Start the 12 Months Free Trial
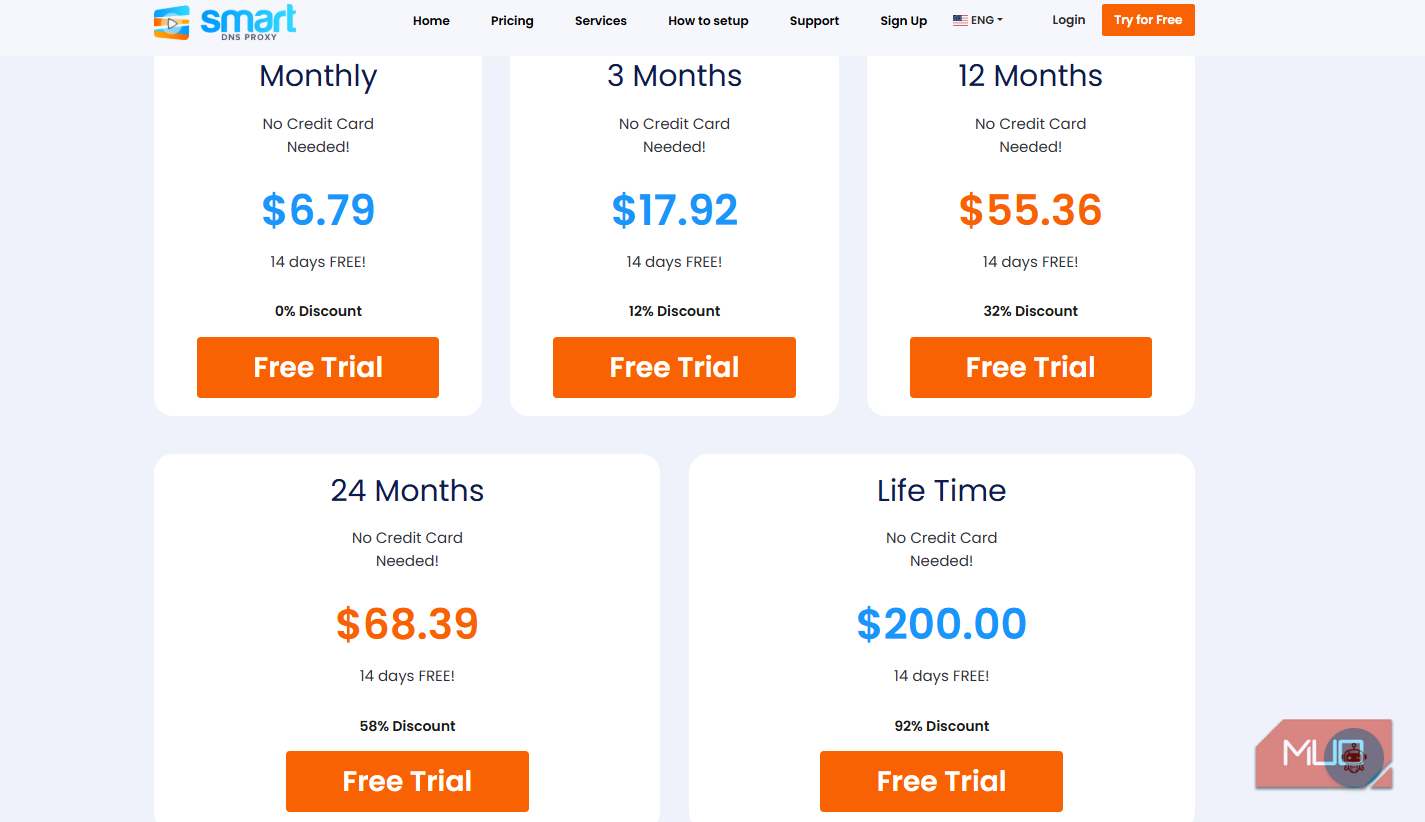1425x822 pixels. pos(1030,367)
